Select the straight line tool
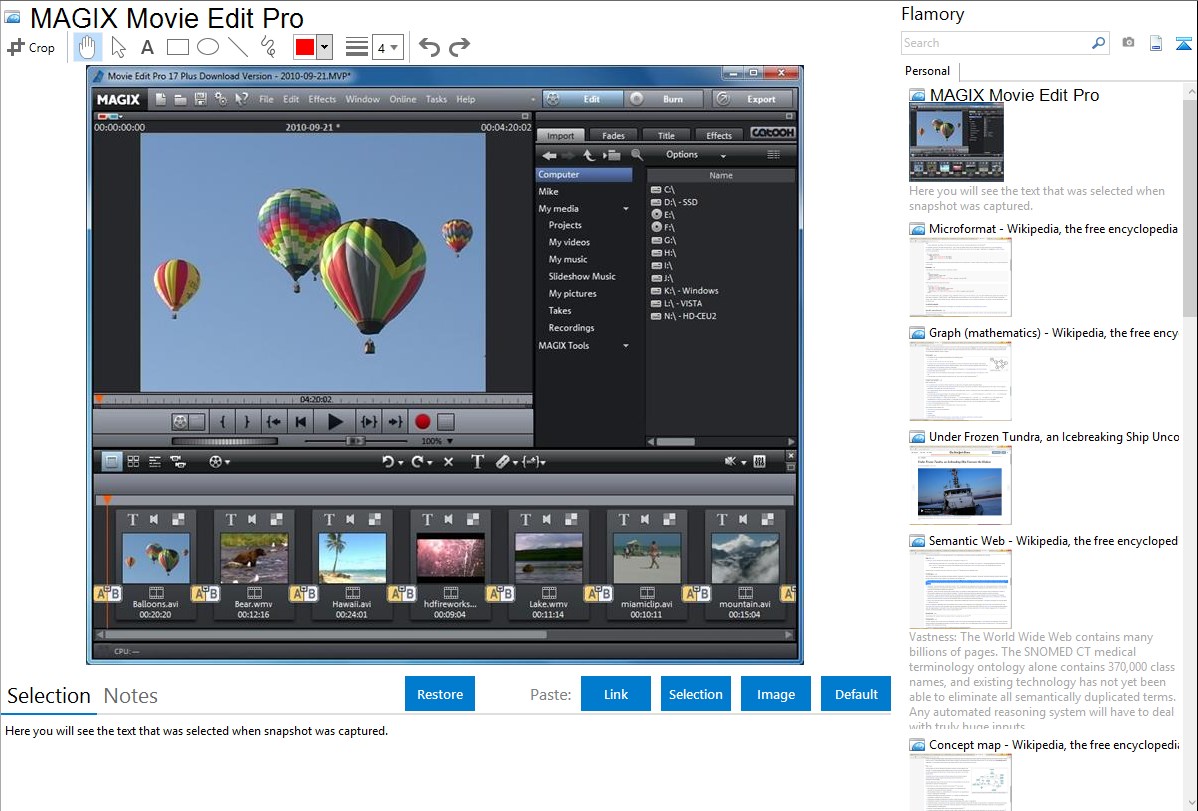 point(238,47)
